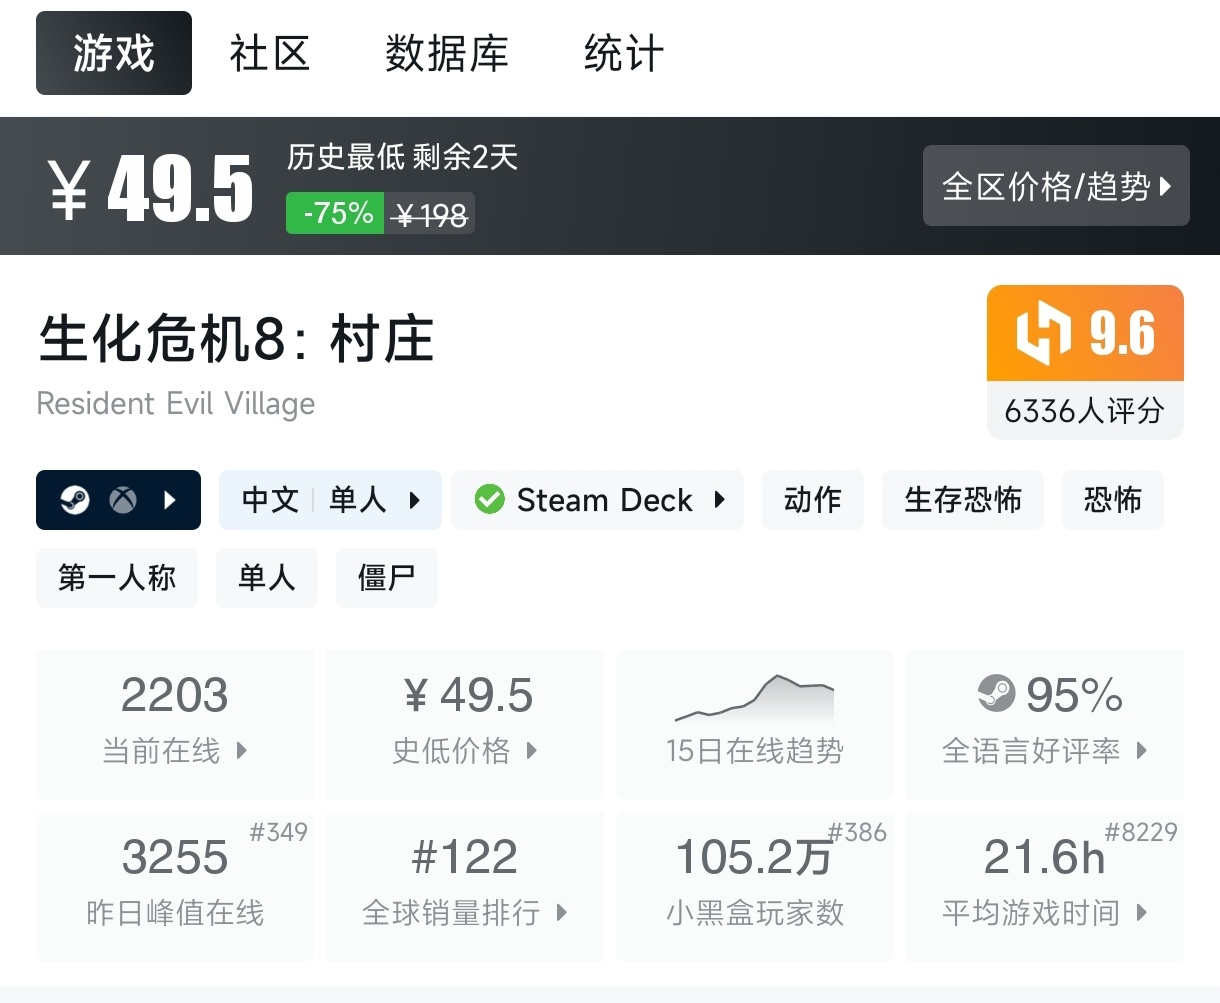The width and height of the screenshot is (1220, 1003).
Task: Select the 第一人称 tag
Action: point(117,578)
